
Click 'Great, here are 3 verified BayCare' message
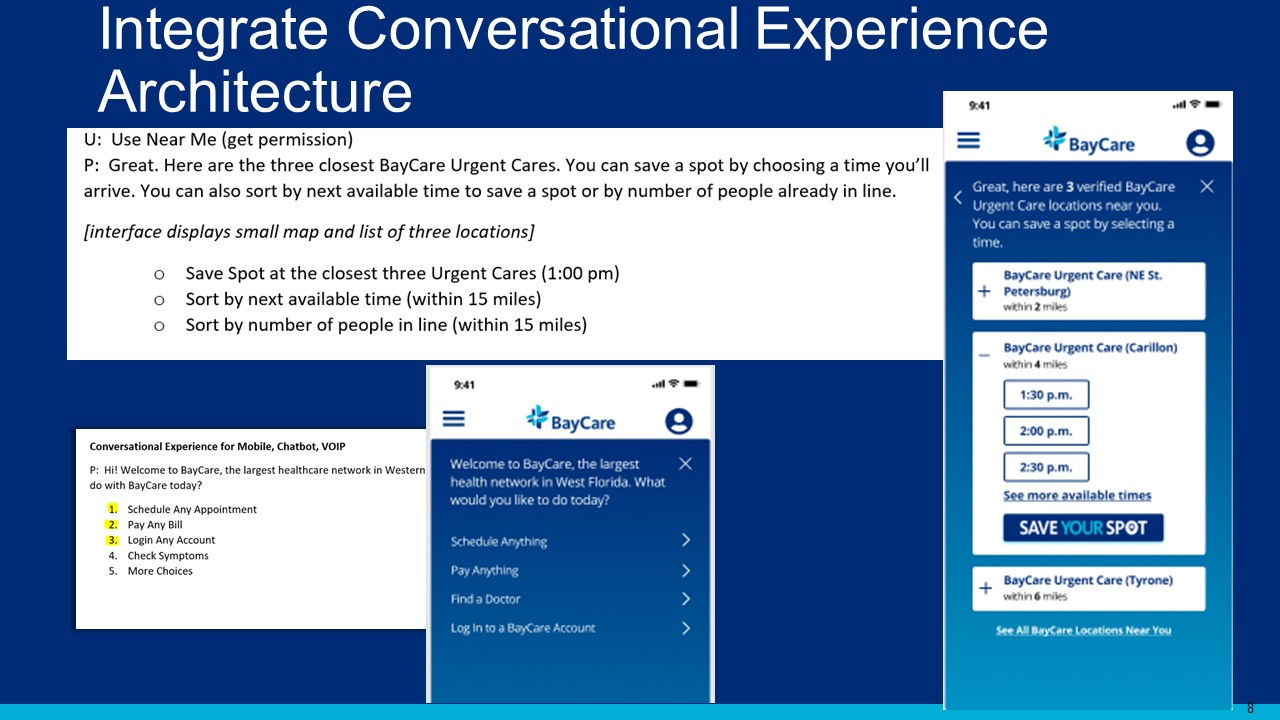click(1074, 214)
